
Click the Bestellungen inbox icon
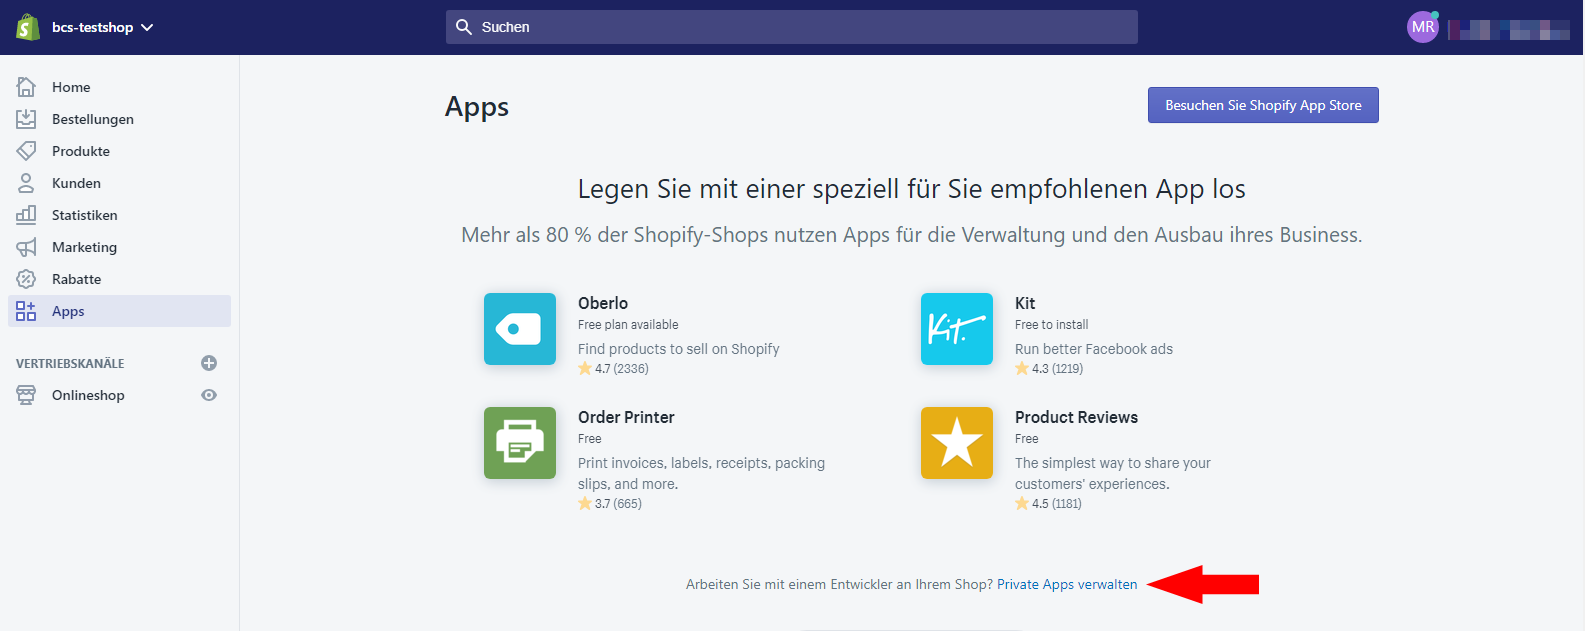coord(26,119)
